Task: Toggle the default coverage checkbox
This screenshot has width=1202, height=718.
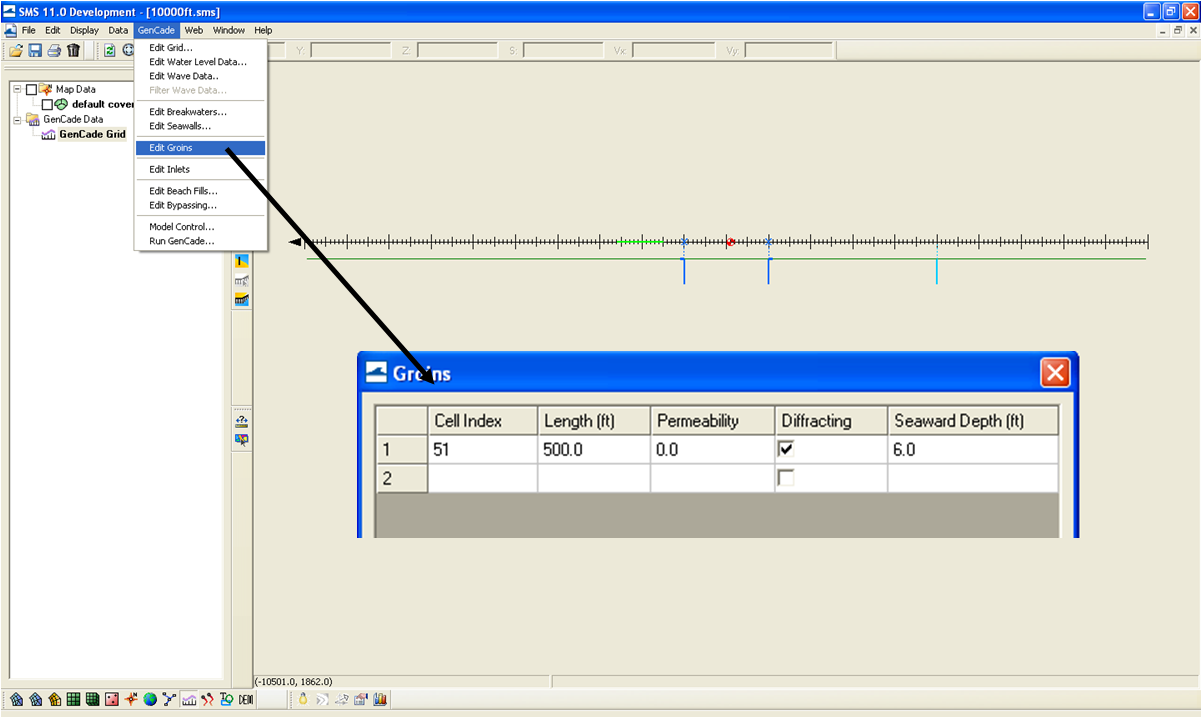Action: point(47,104)
